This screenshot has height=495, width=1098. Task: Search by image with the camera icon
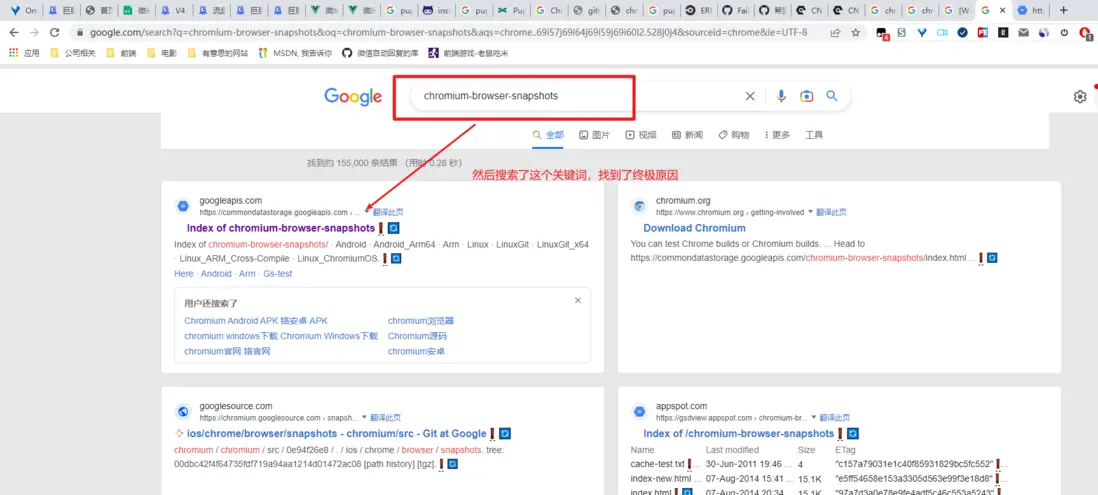[807, 97]
